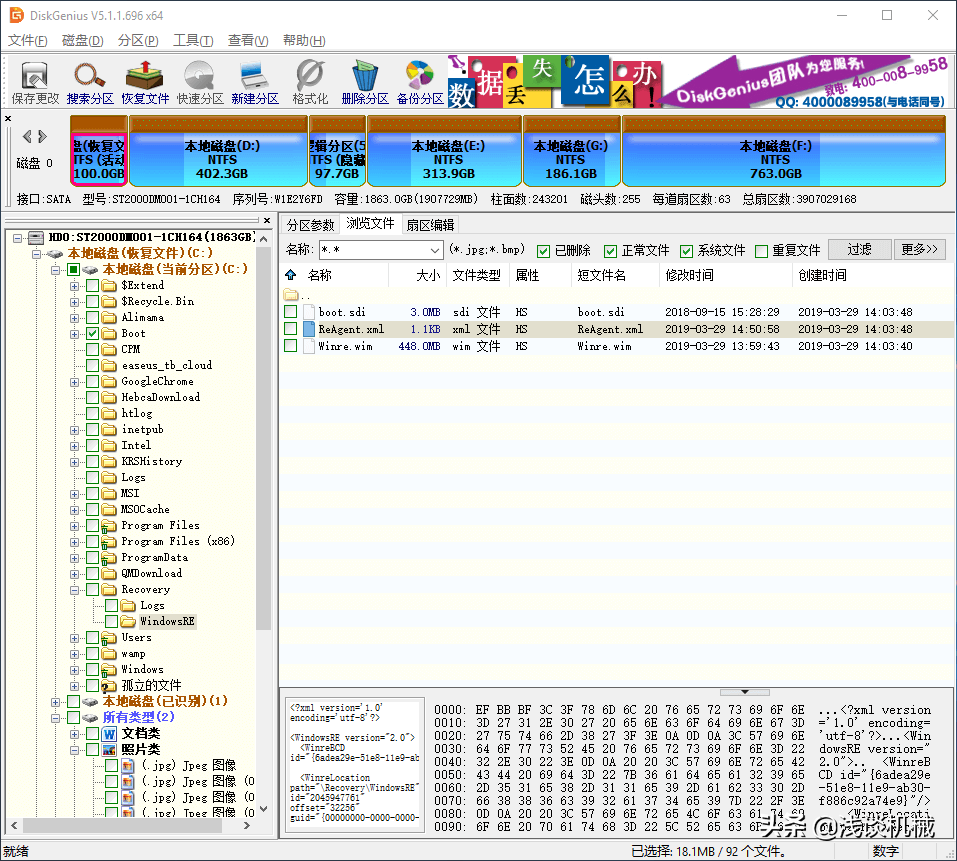
Task: Click the Backup Partition (备份分区) icon
Action: point(420,76)
